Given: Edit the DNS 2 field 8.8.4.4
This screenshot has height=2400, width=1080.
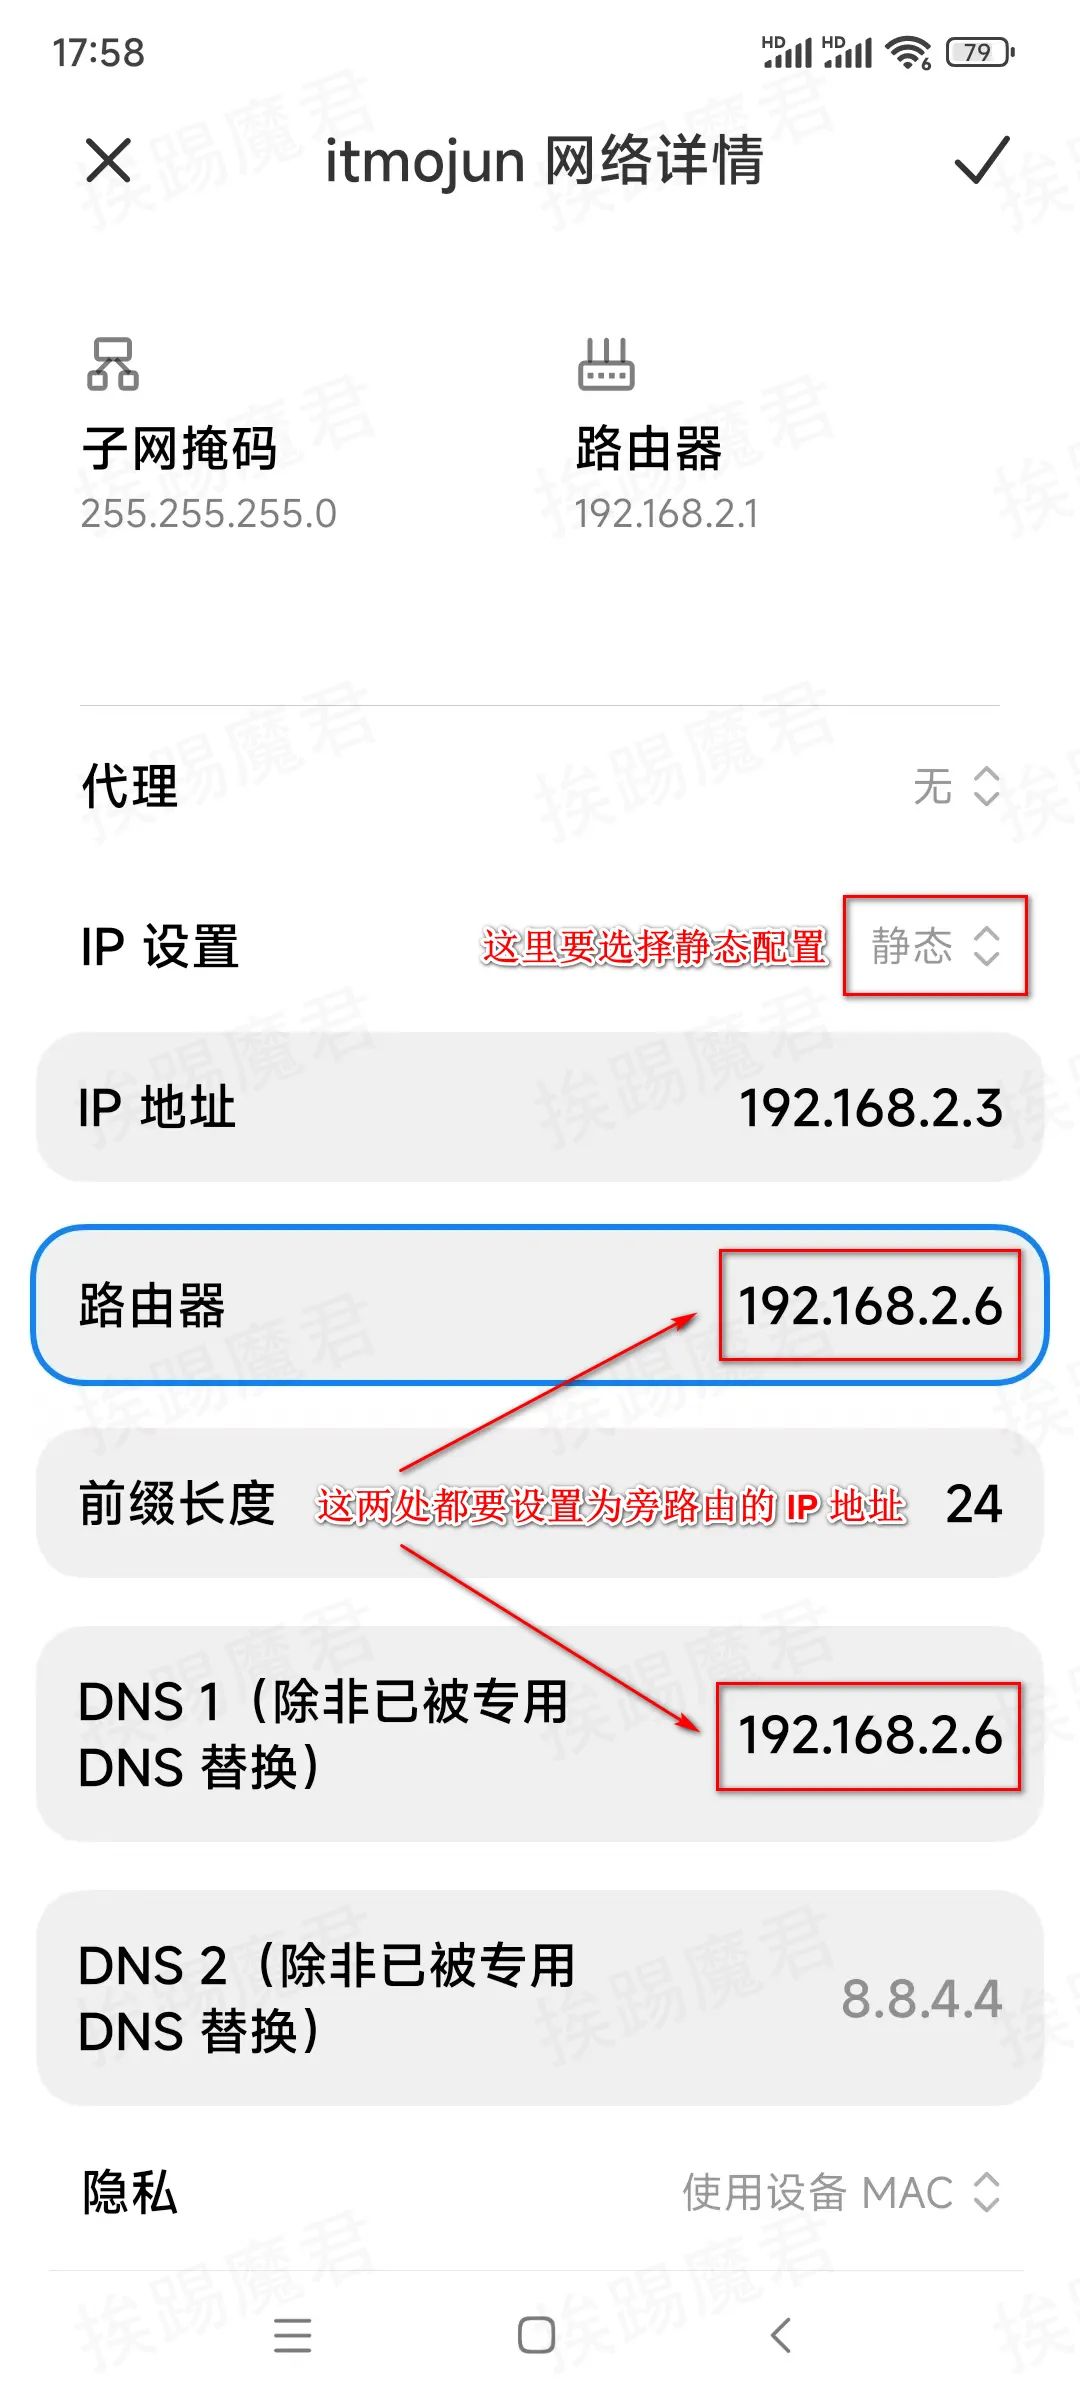Looking at the screenshot, I should [x=540, y=1998].
